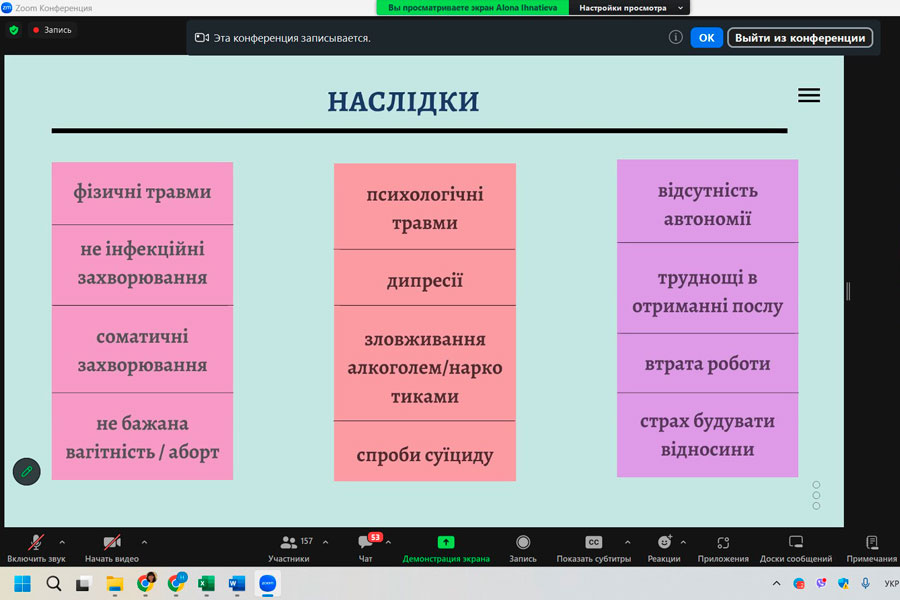Click the green Демонстрация экрана share button
Screen dimensions: 900x600
[446, 547]
